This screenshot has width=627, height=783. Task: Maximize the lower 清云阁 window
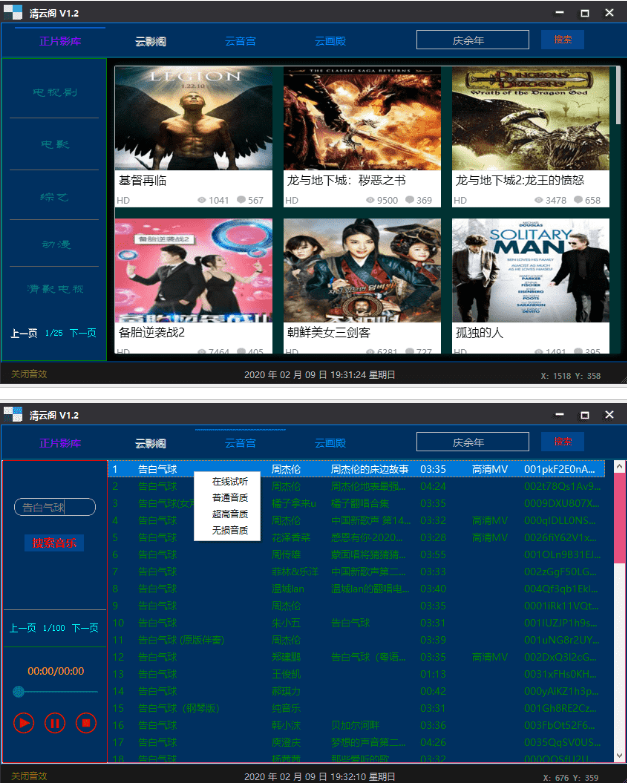[585, 415]
